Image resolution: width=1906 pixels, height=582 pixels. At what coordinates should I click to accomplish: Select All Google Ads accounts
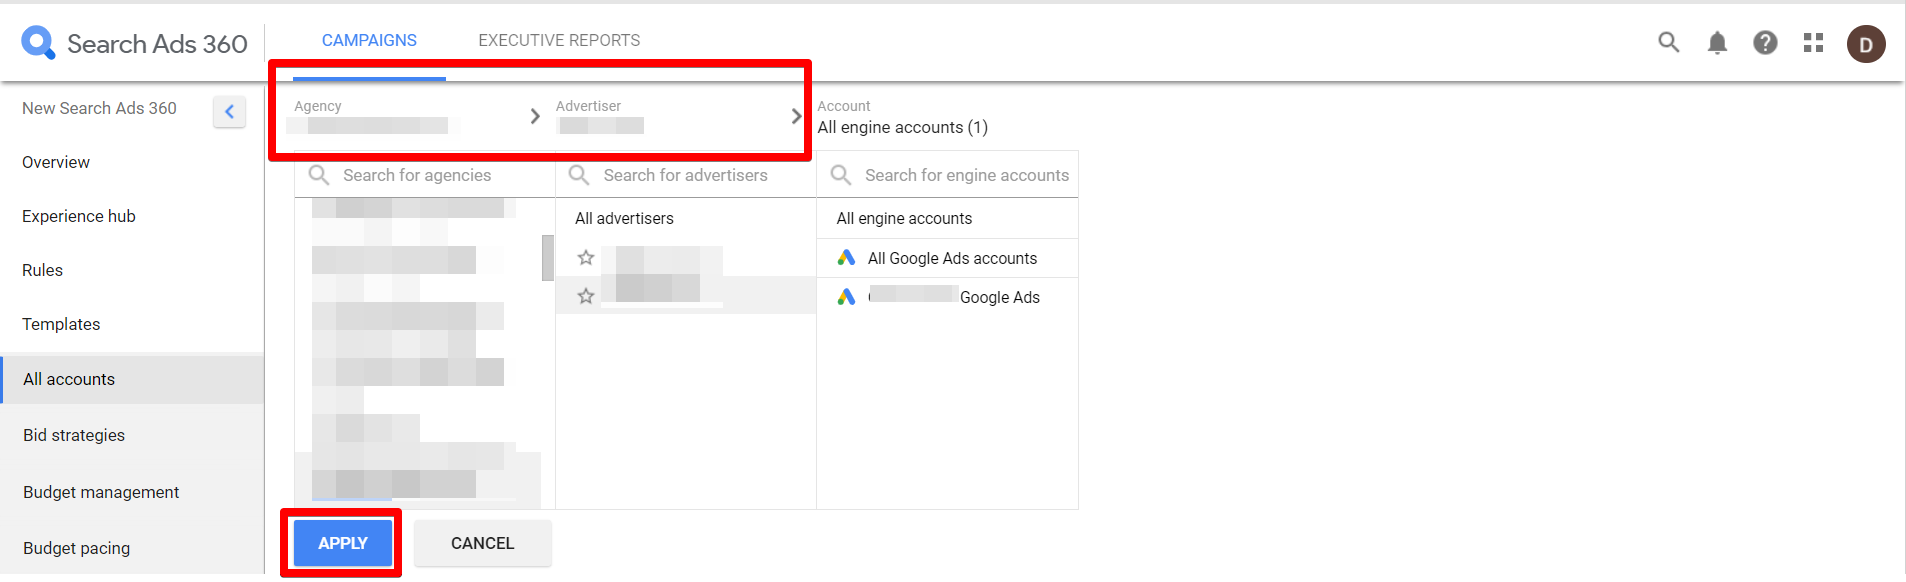coord(947,258)
